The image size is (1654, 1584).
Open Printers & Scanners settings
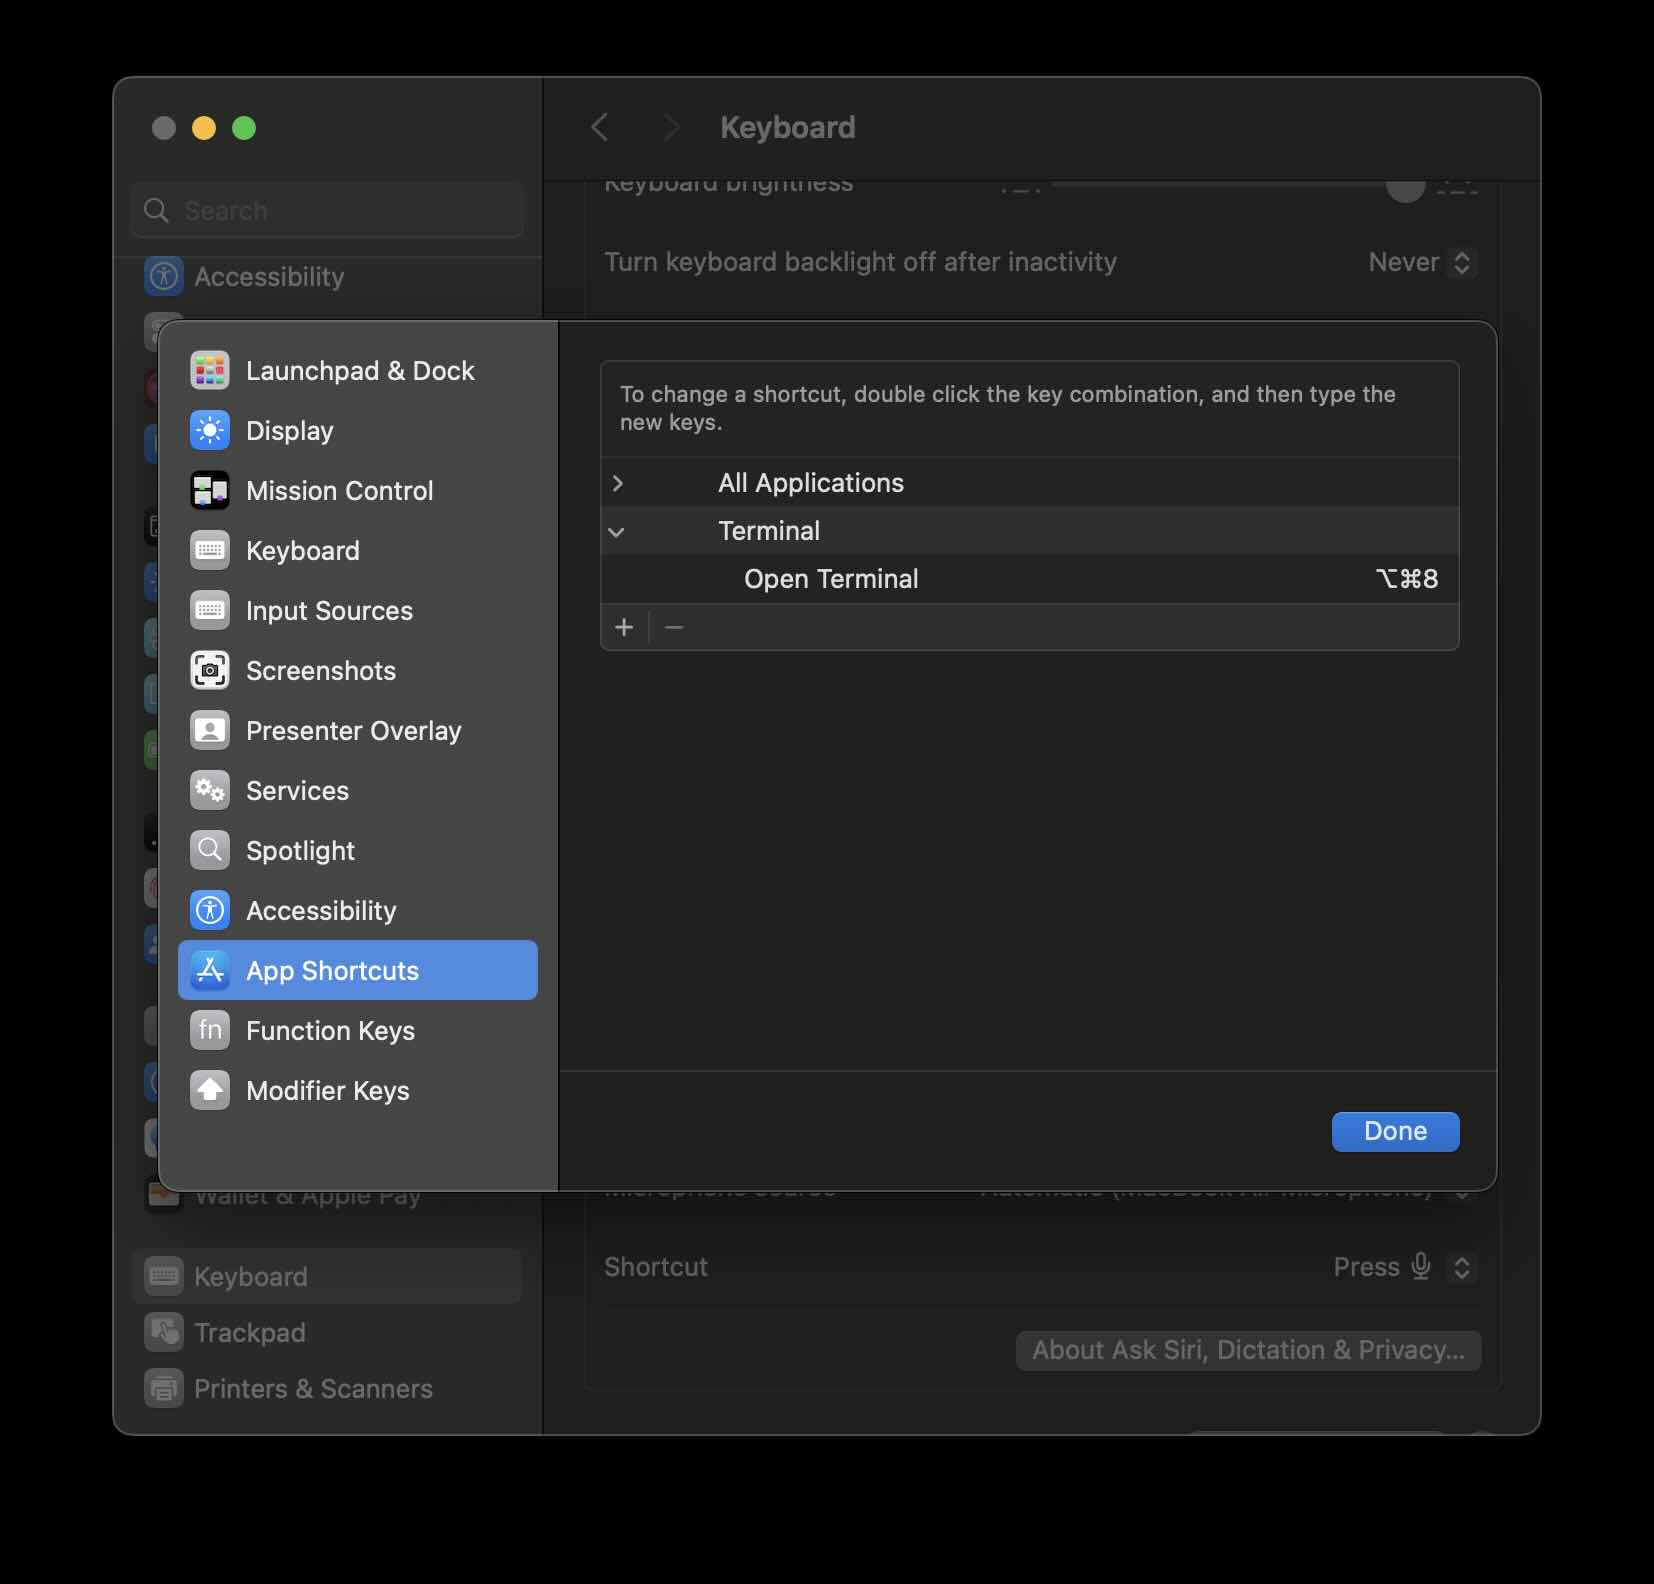tap(313, 1388)
